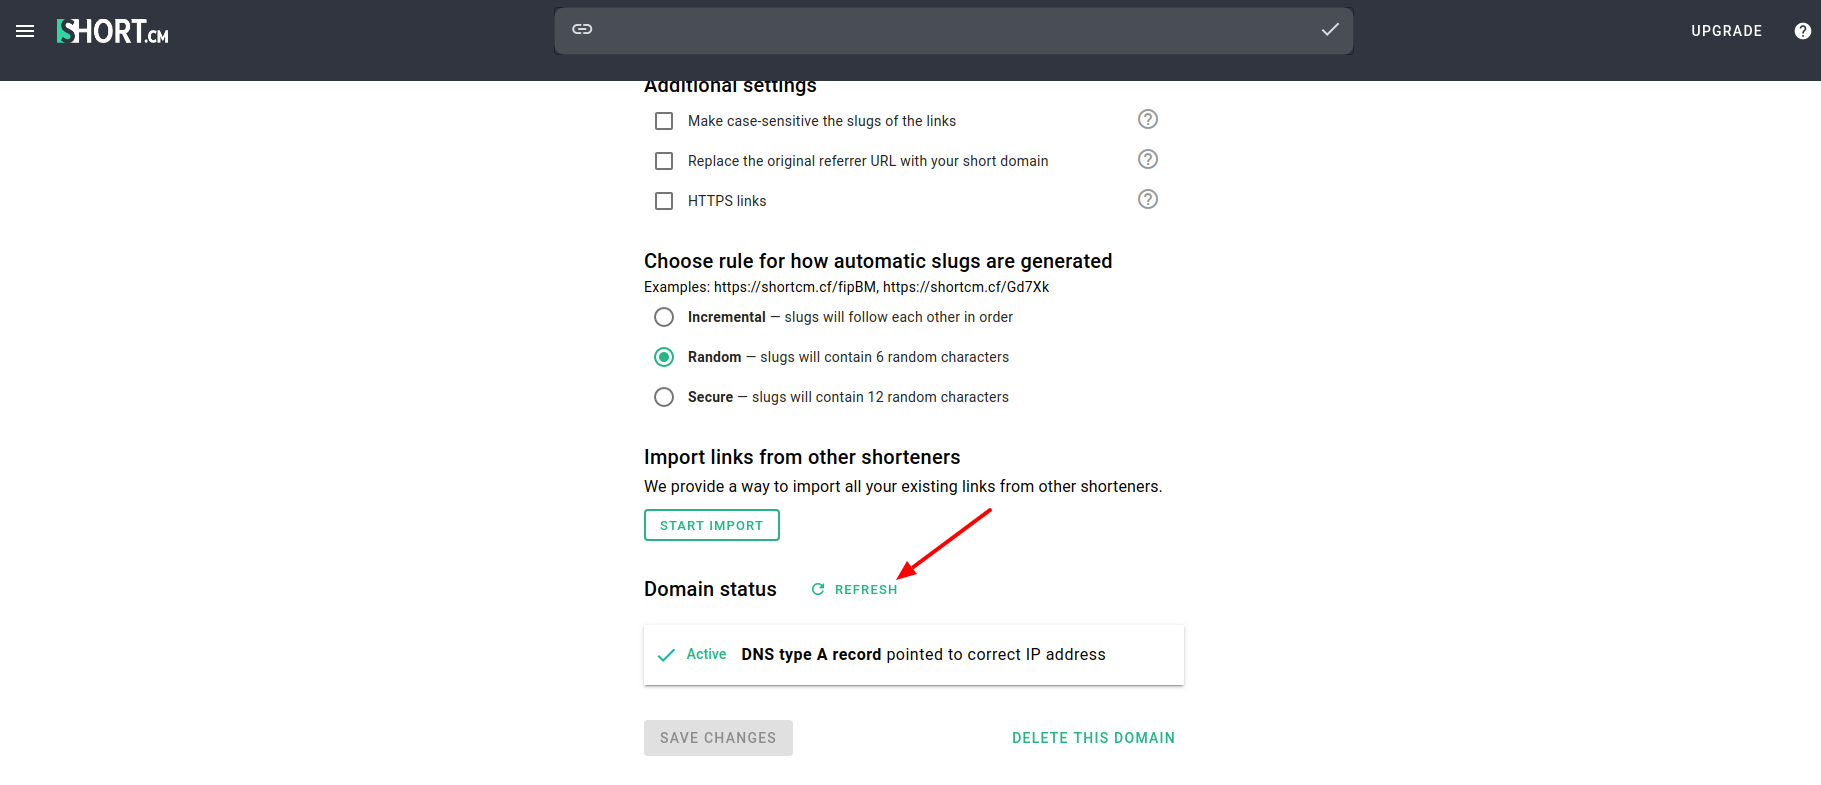
Task: Open the help icon in top bar
Action: pyautogui.click(x=1803, y=31)
